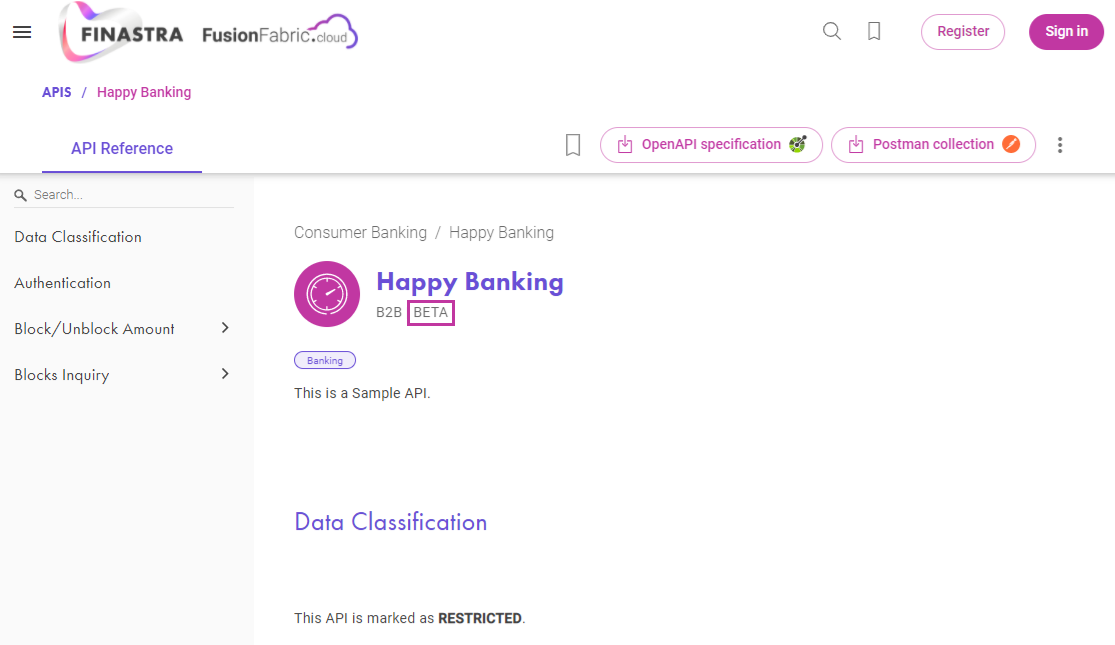Click the BETA label

431,312
